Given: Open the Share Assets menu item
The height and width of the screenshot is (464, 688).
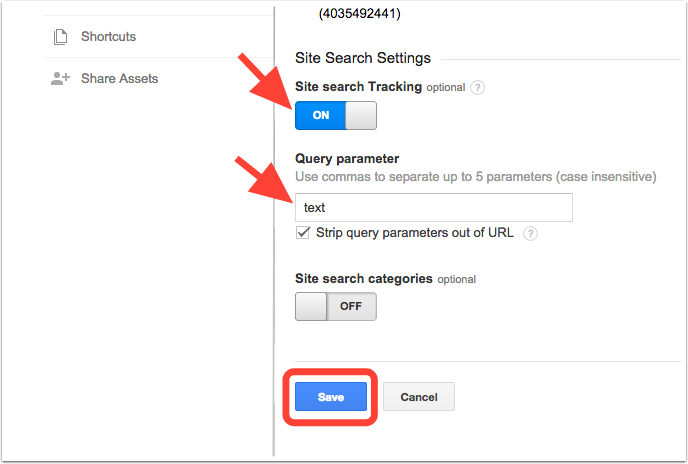Looking at the screenshot, I should point(119,79).
